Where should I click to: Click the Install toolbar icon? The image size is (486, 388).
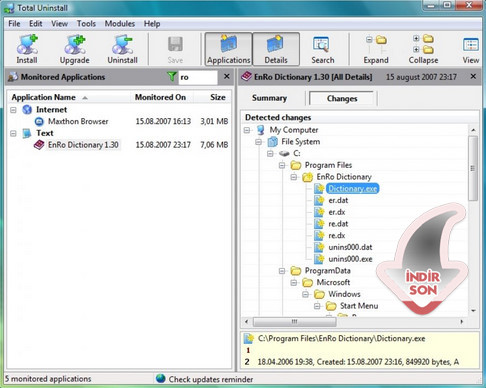coord(27,49)
